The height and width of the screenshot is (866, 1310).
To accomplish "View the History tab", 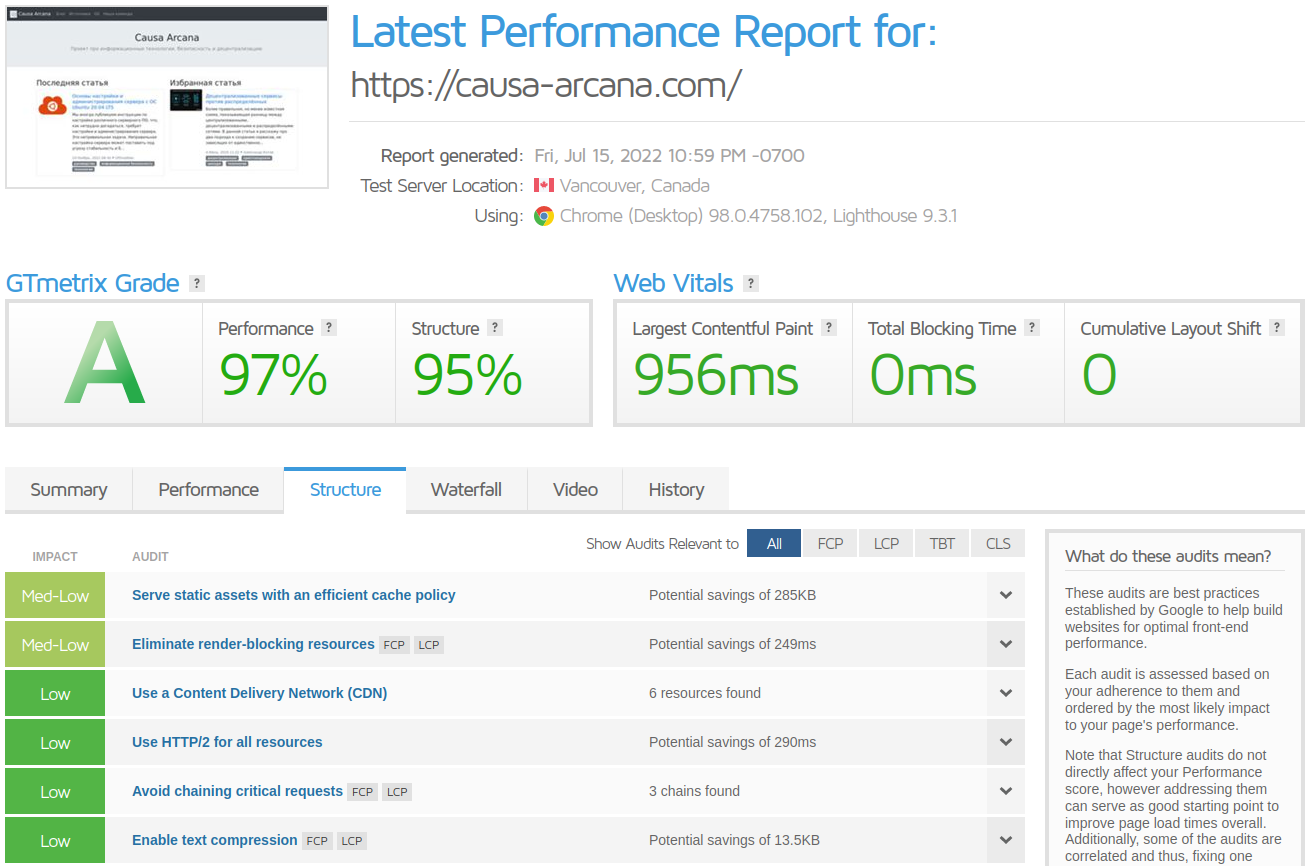I will (676, 490).
